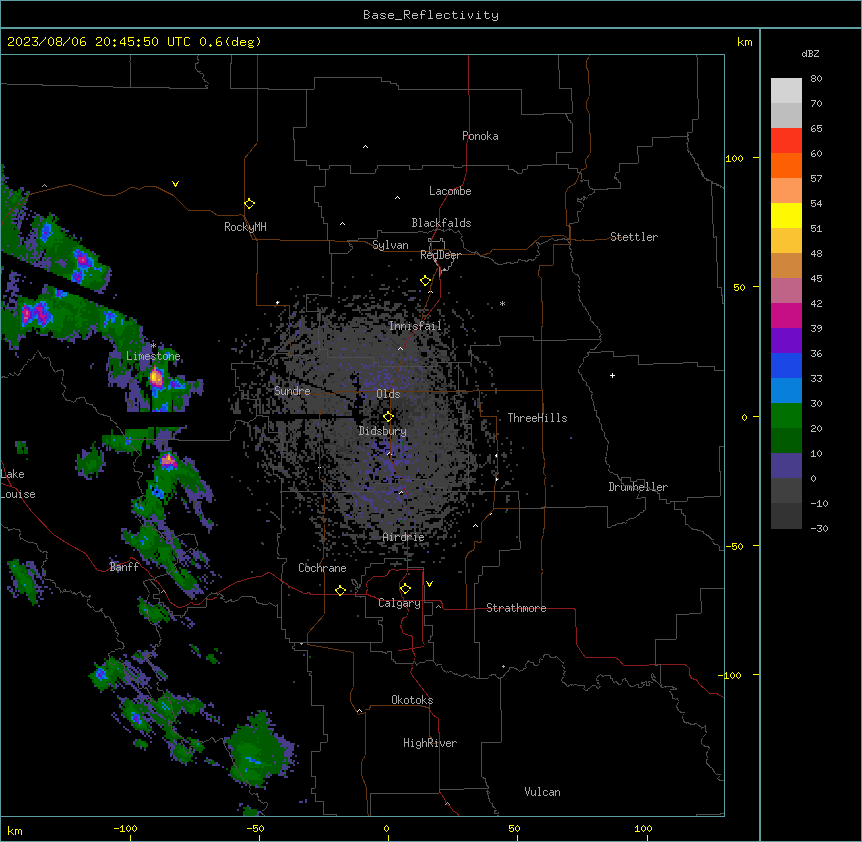This screenshot has width=862, height=842.
Task: Click the Limestone label
Action: coord(153,356)
